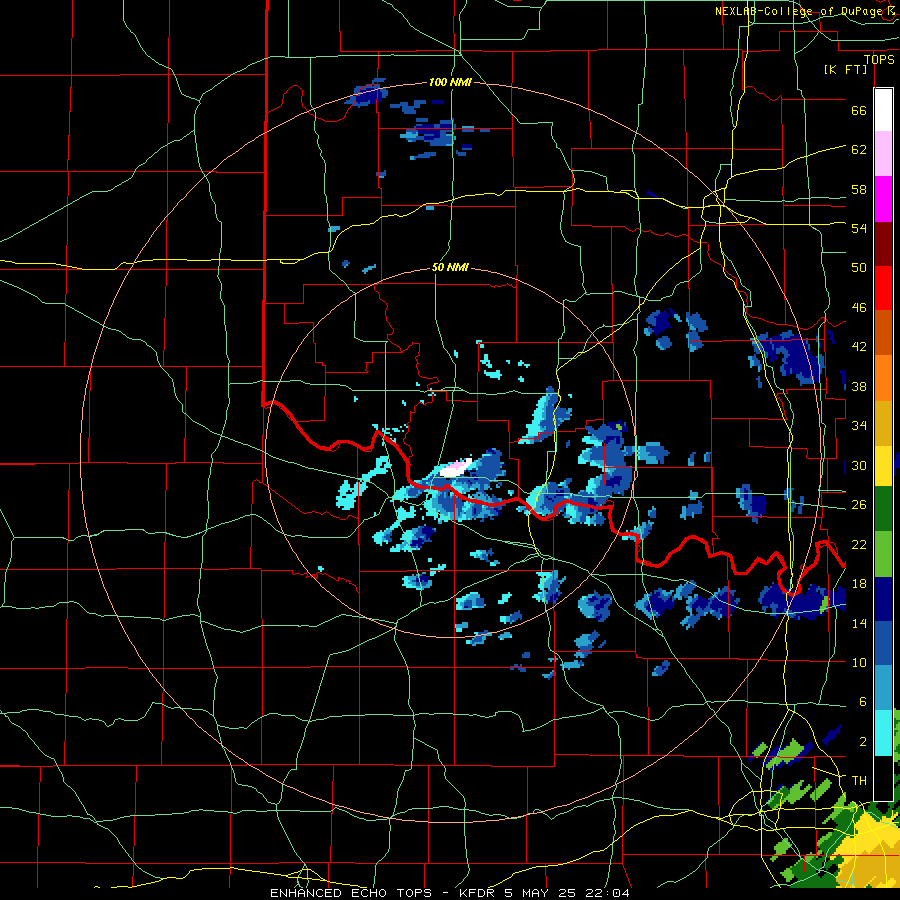Click the light green legend swatch near 22
Viewport: 900px width, 900px height.
coord(883,554)
